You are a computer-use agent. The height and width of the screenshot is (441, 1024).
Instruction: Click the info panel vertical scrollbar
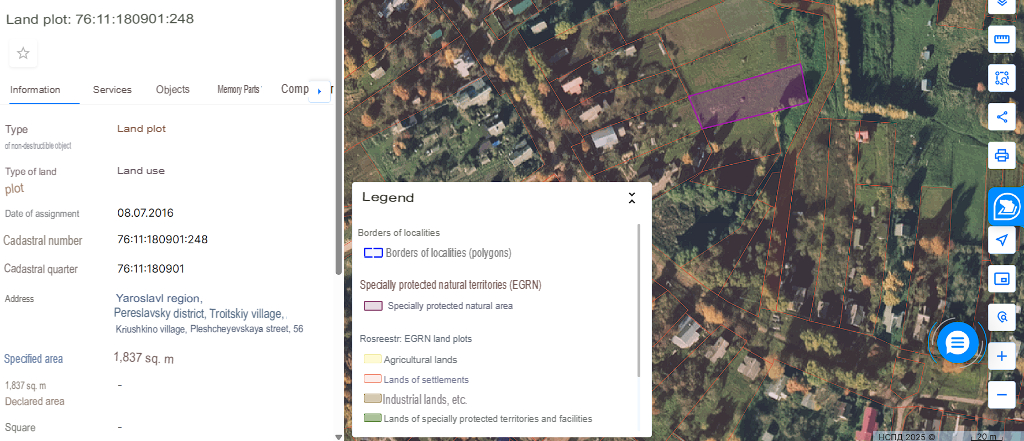[338, 137]
